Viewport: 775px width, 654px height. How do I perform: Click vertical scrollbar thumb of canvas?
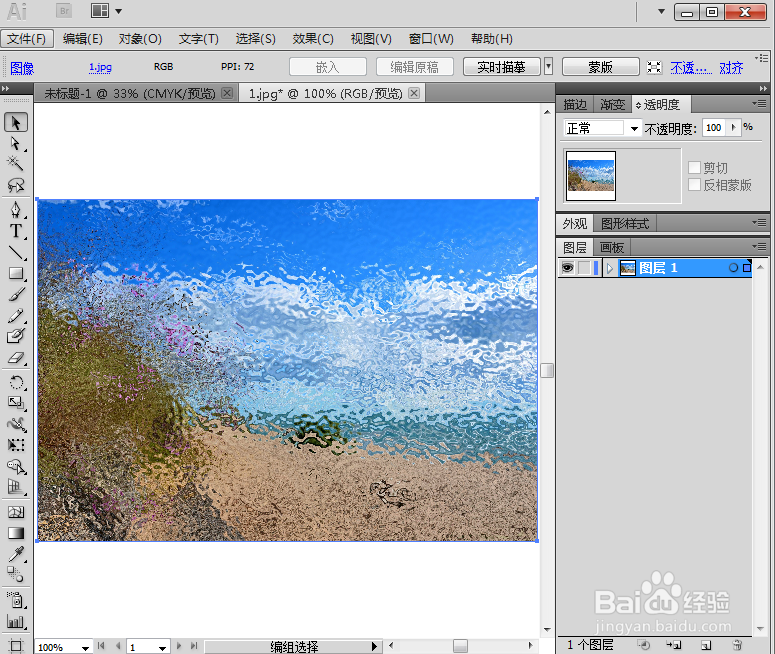click(547, 370)
